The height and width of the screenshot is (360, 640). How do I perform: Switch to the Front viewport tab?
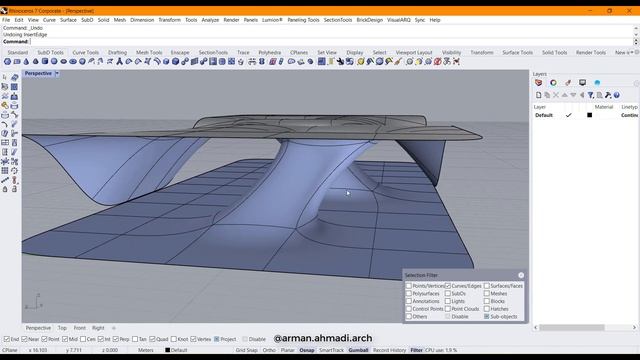point(80,328)
